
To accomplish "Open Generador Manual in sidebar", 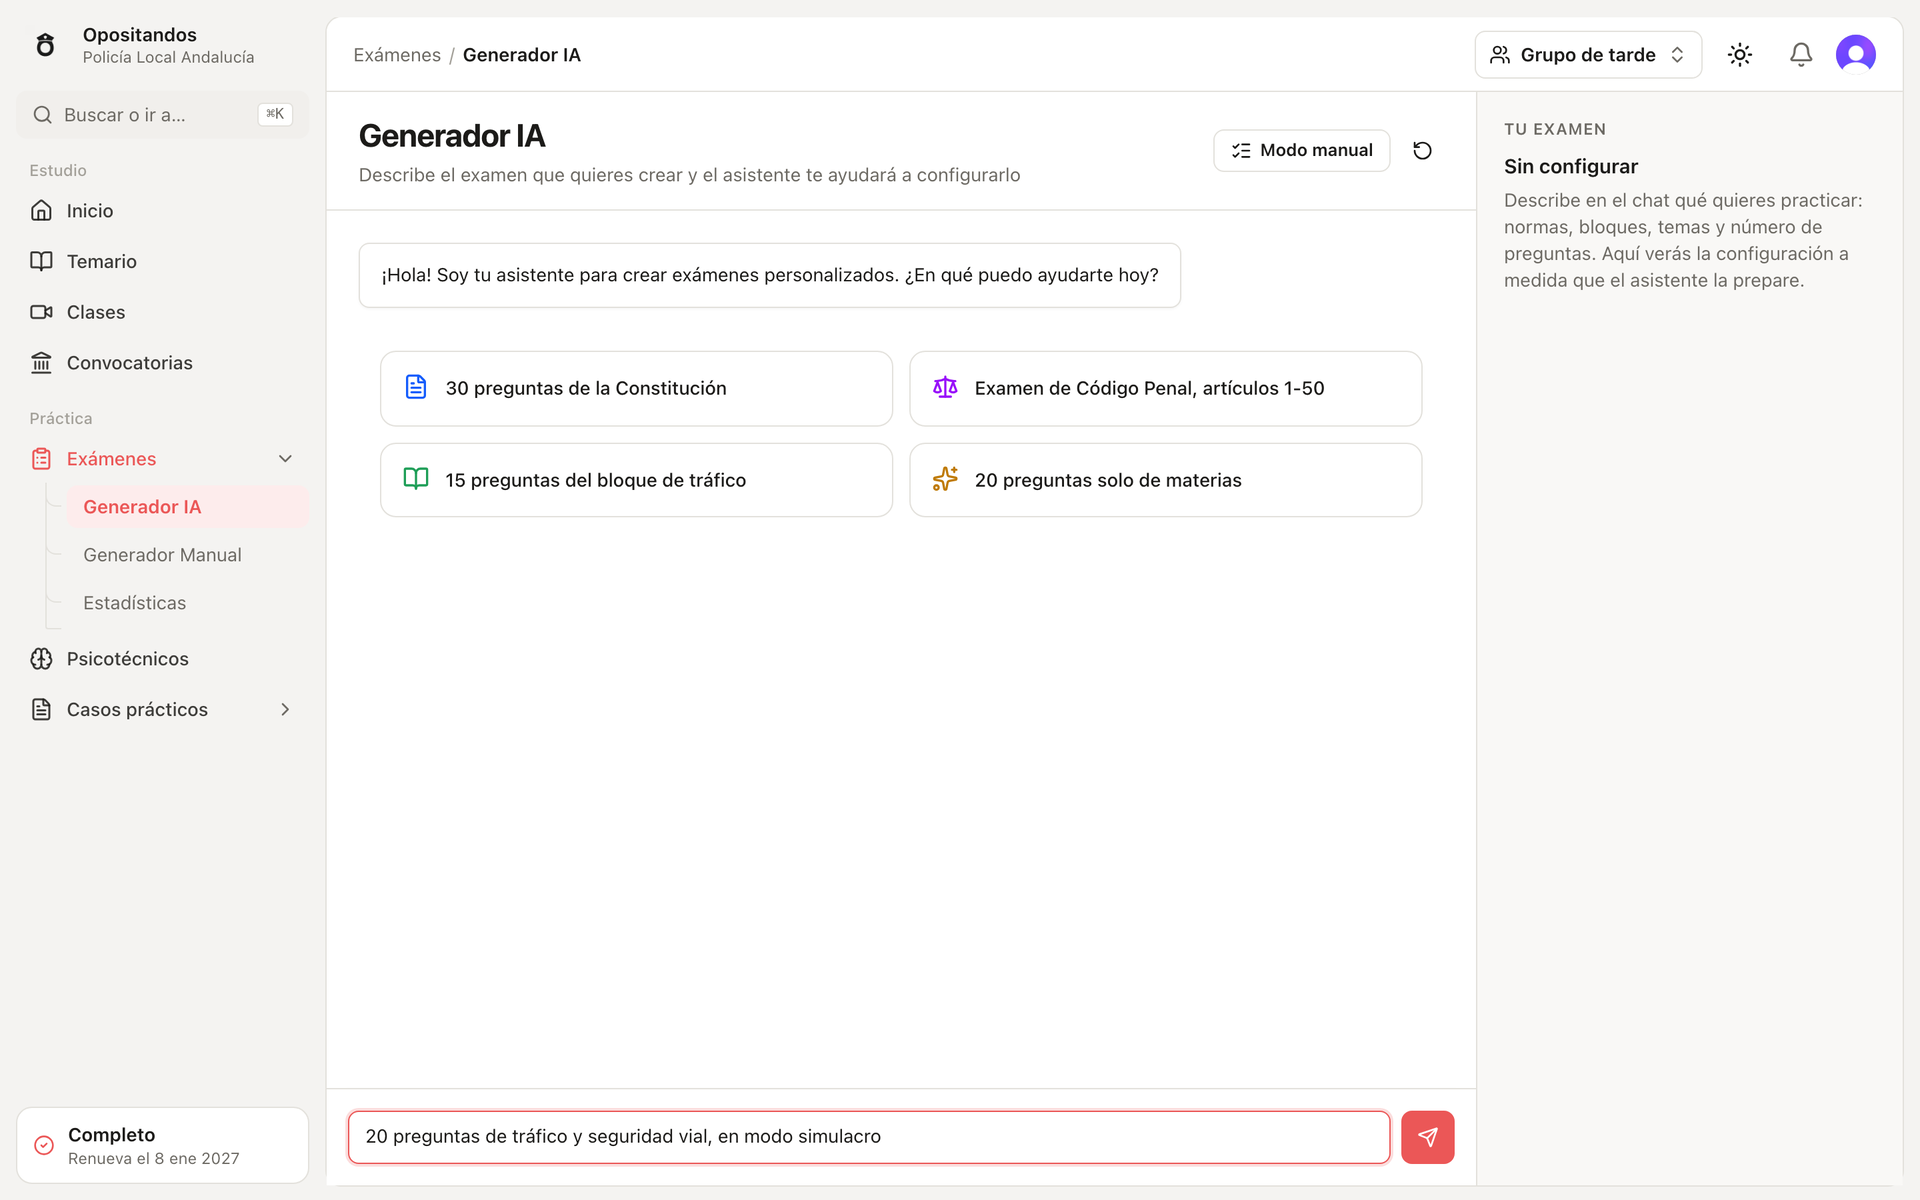I will pyautogui.click(x=188, y=555).
